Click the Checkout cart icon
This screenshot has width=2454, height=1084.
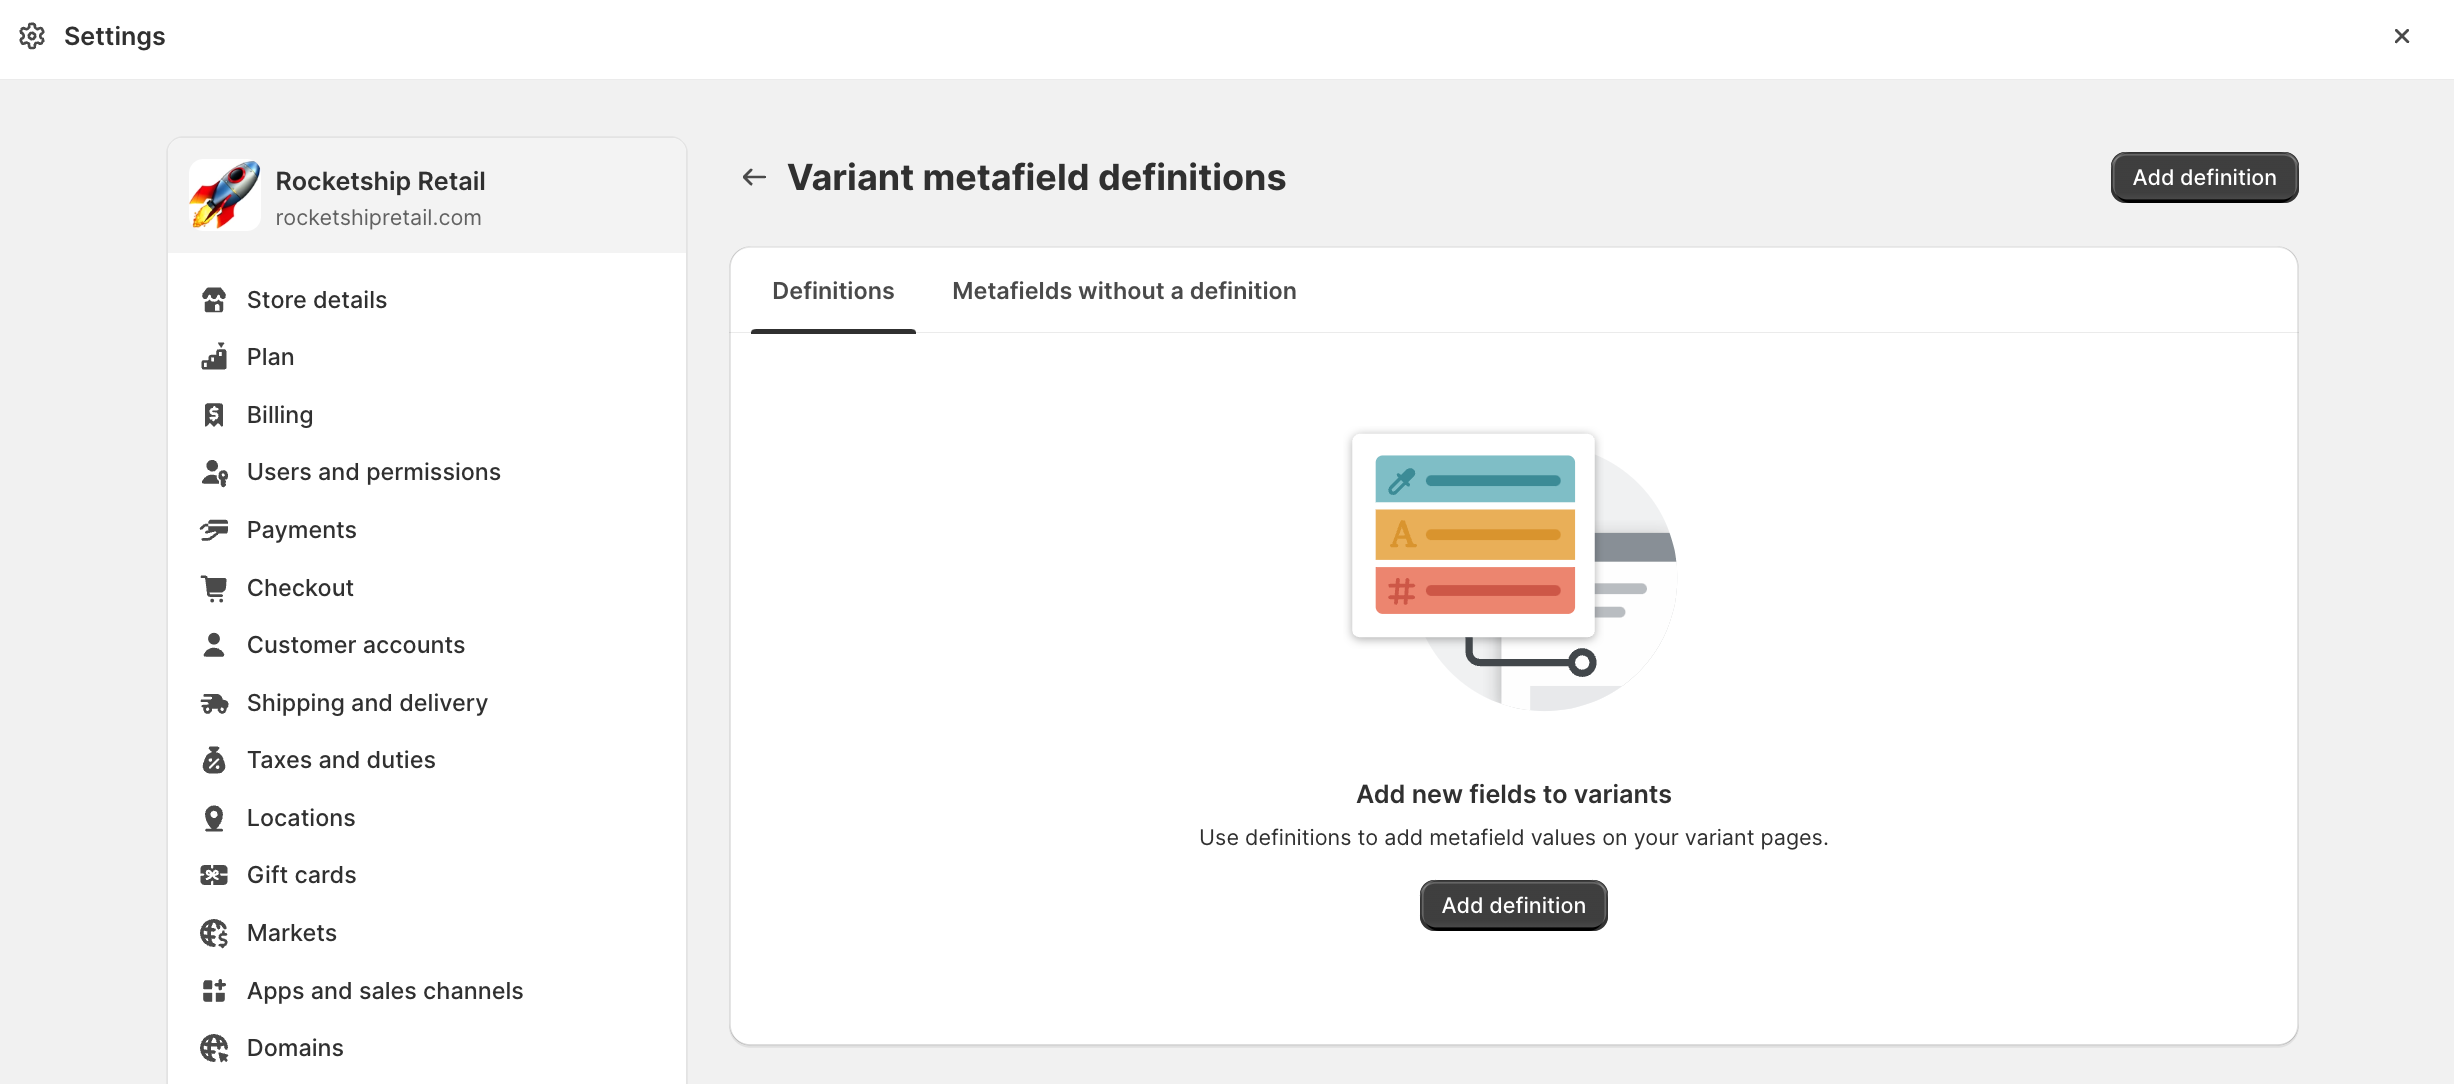coord(214,588)
